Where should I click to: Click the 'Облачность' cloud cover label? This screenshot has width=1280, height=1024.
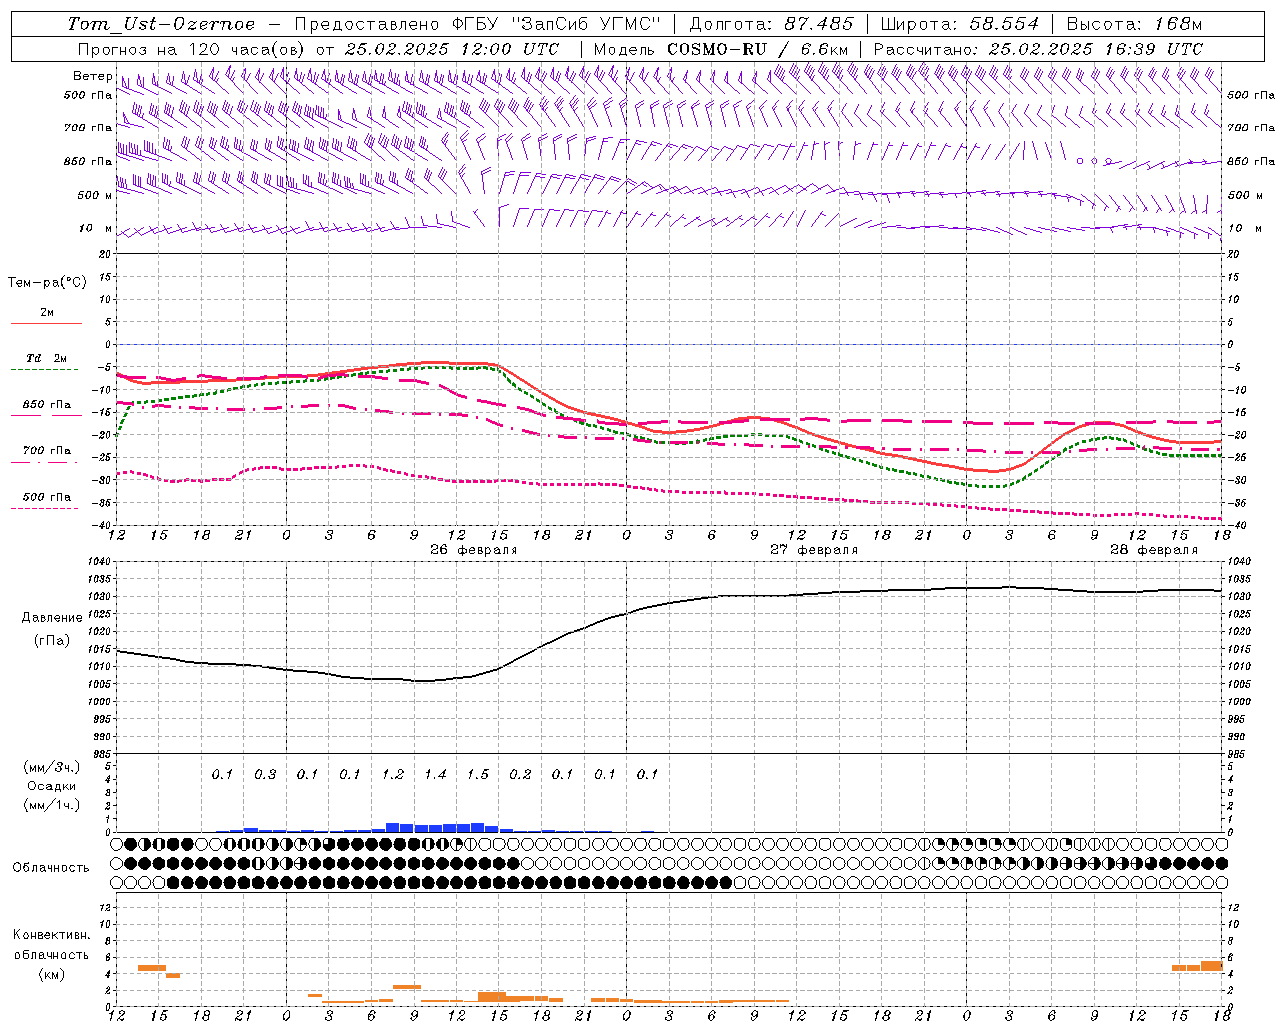(x=51, y=867)
